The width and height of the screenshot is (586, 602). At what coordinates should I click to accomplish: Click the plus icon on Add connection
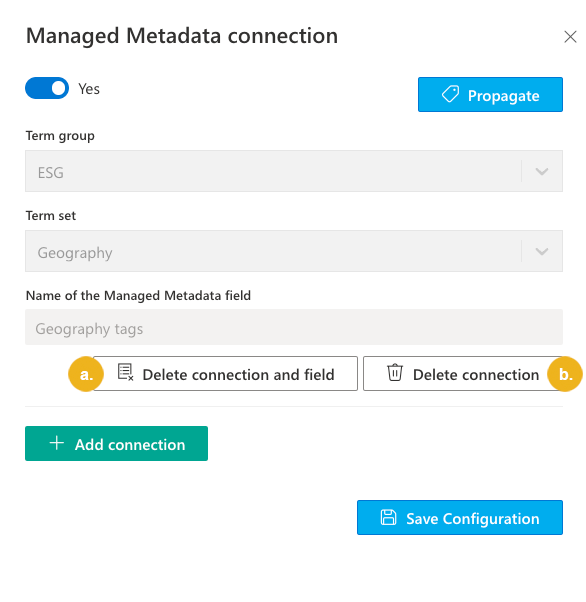[56, 443]
